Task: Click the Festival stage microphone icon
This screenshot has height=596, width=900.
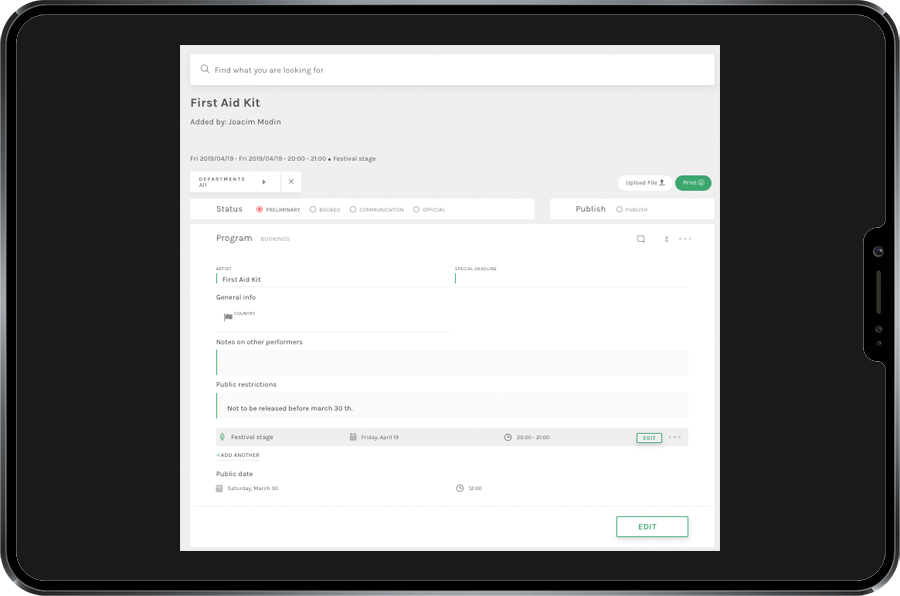Action: (222, 437)
